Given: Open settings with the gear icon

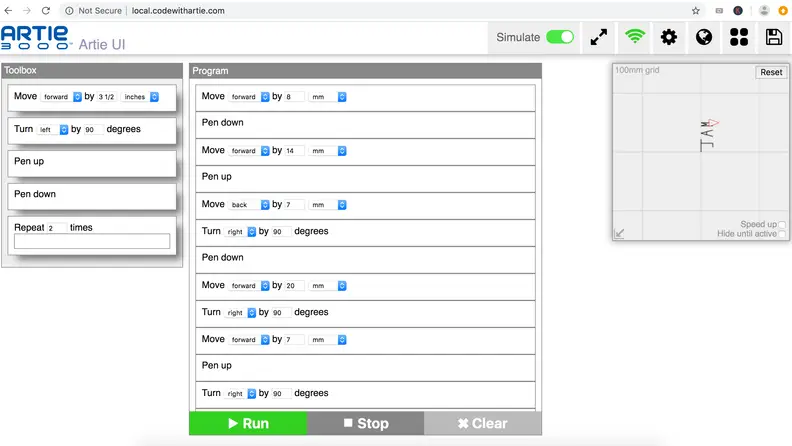Looking at the screenshot, I should [x=669, y=37].
